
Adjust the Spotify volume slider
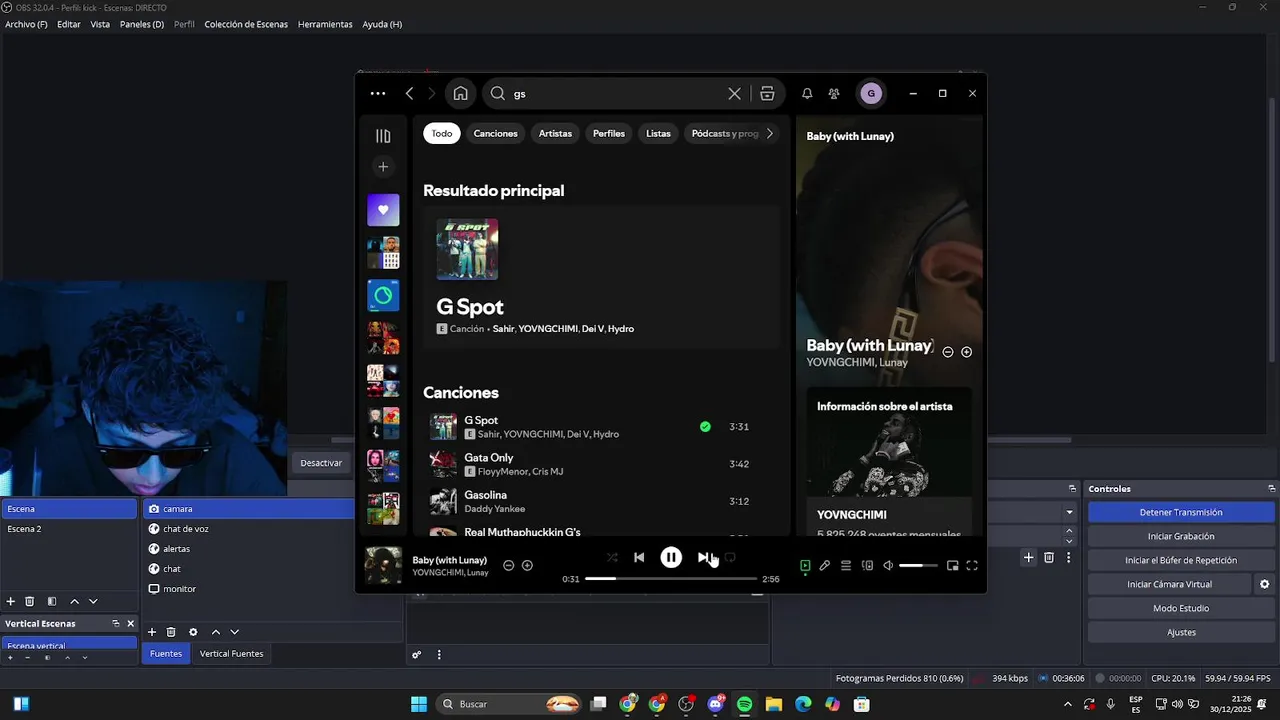click(x=918, y=566)
